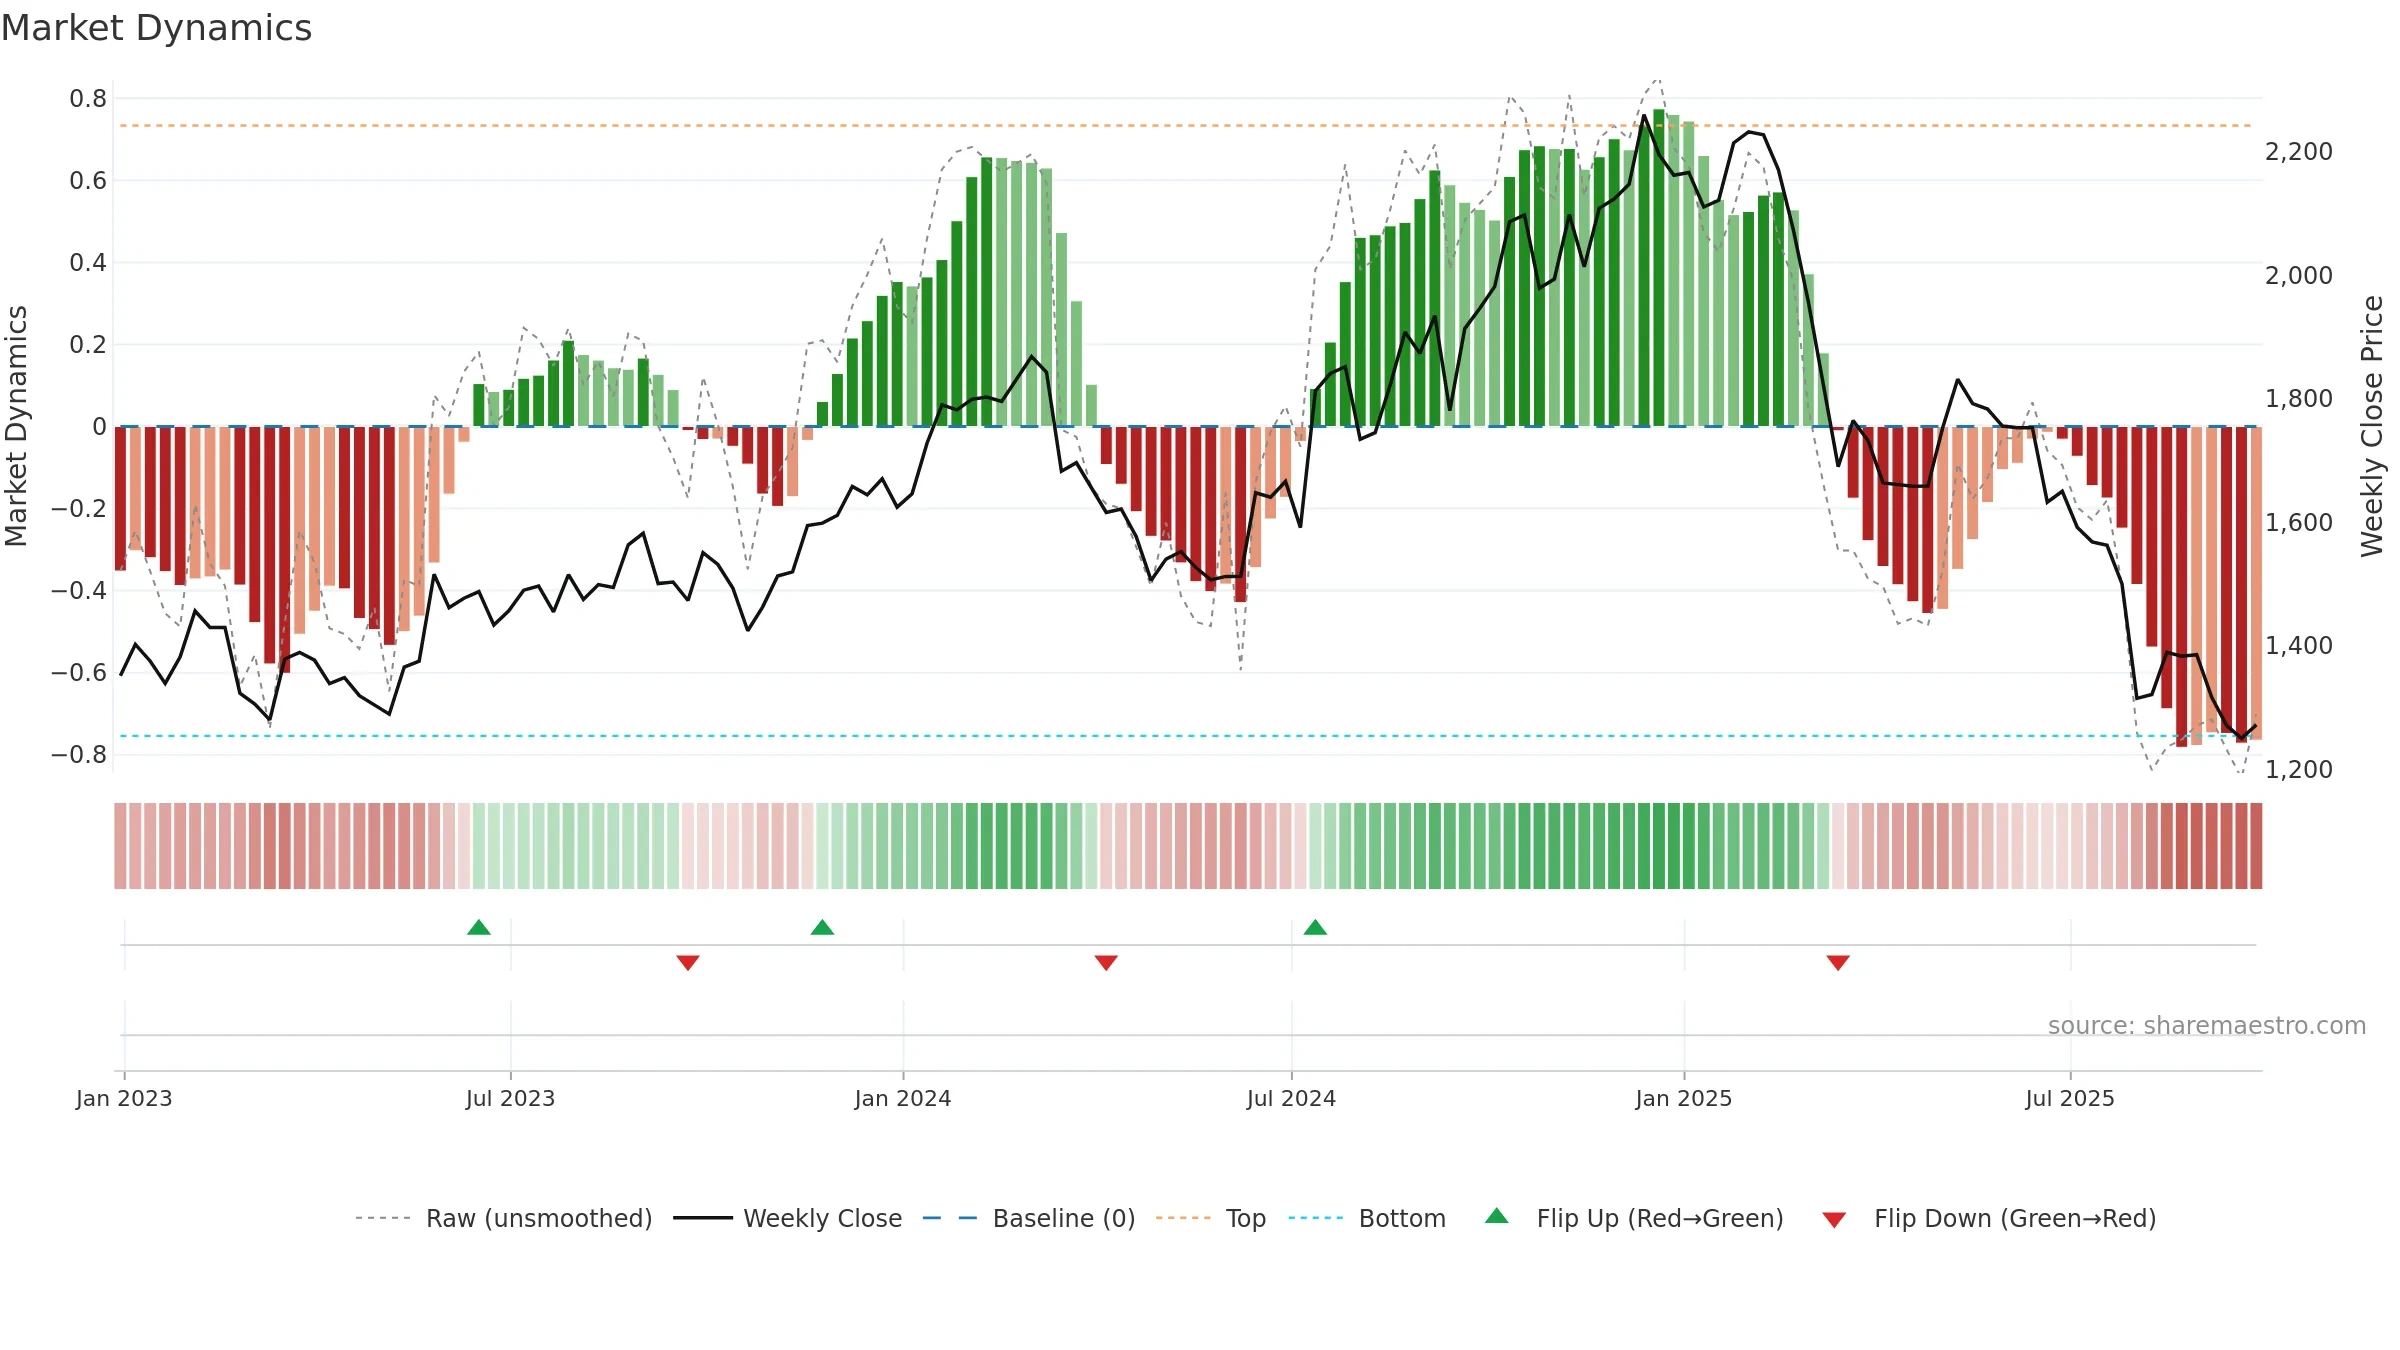
Task: Click the 1,400 price axis label
Action: point(2299,645)
